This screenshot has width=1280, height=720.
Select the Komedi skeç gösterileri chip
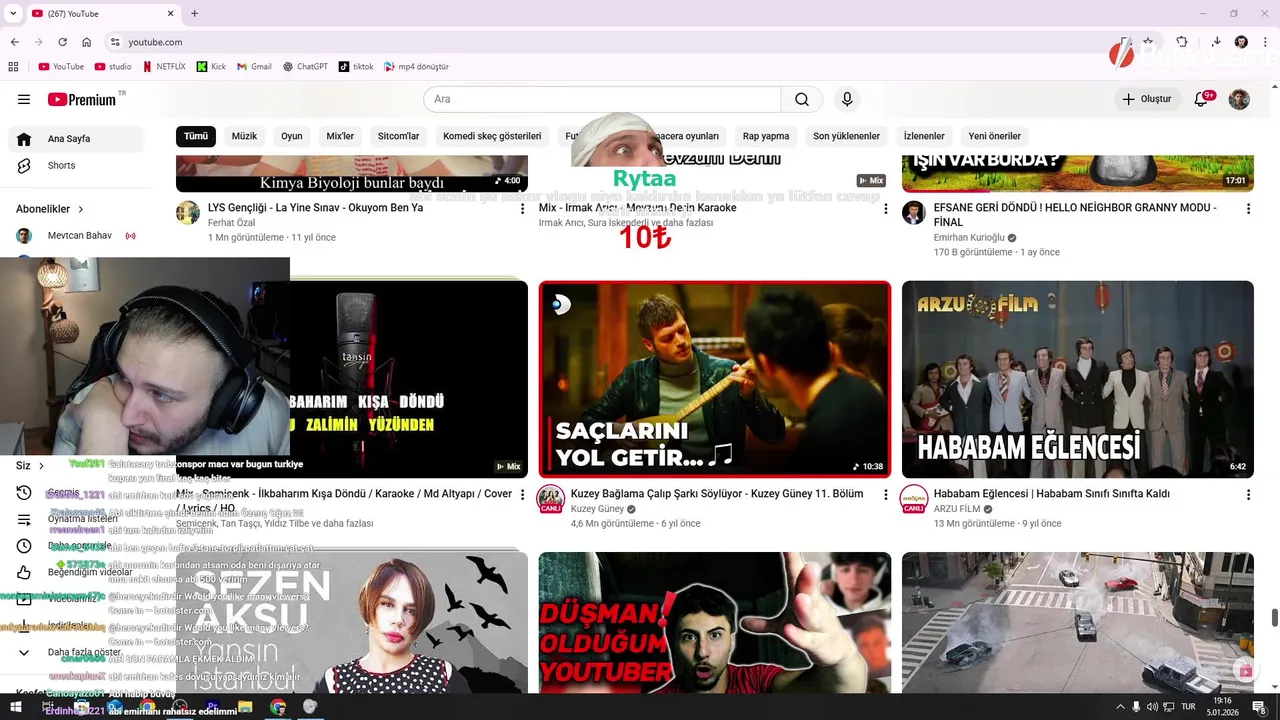point(492,136)
